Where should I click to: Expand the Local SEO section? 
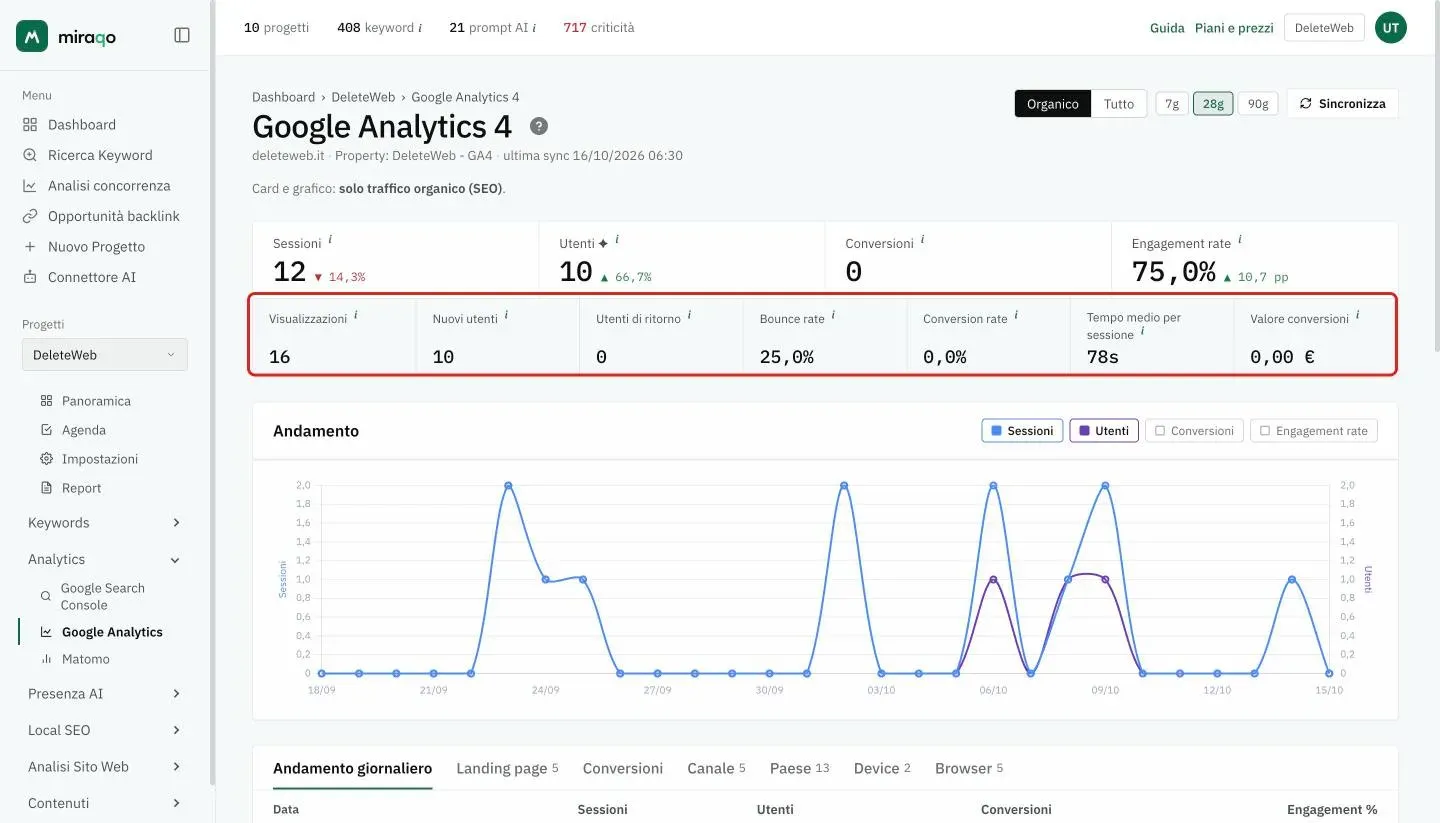click(x=105, y=730)
